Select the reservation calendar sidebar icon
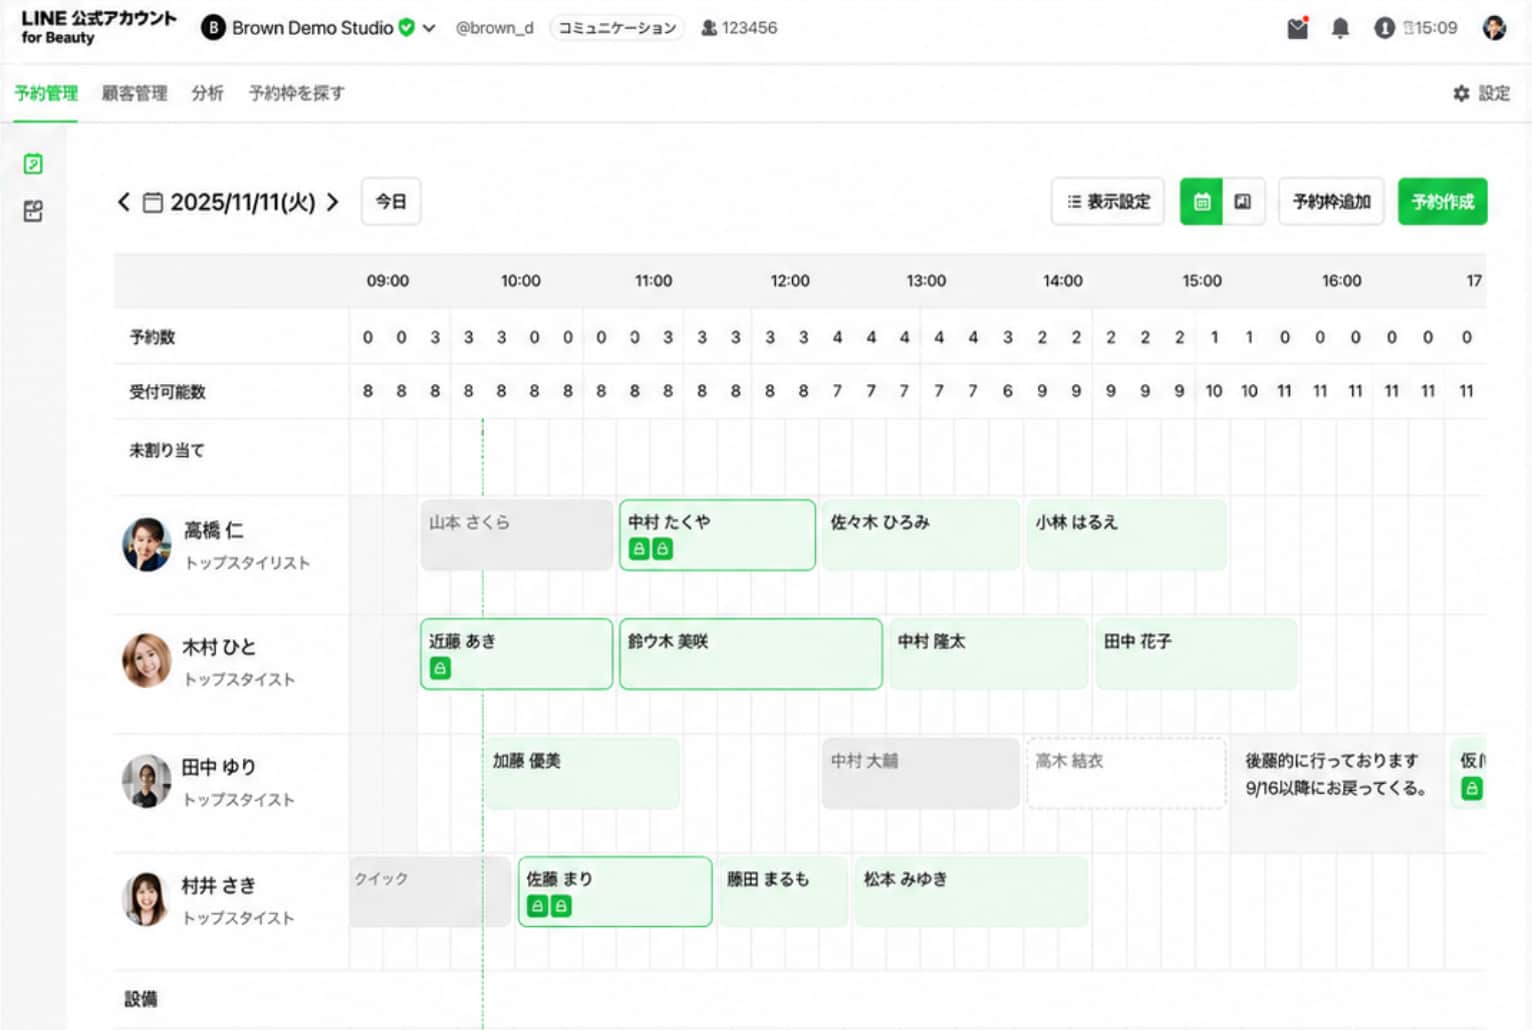 pyautogui.click(x=33, y=164)
